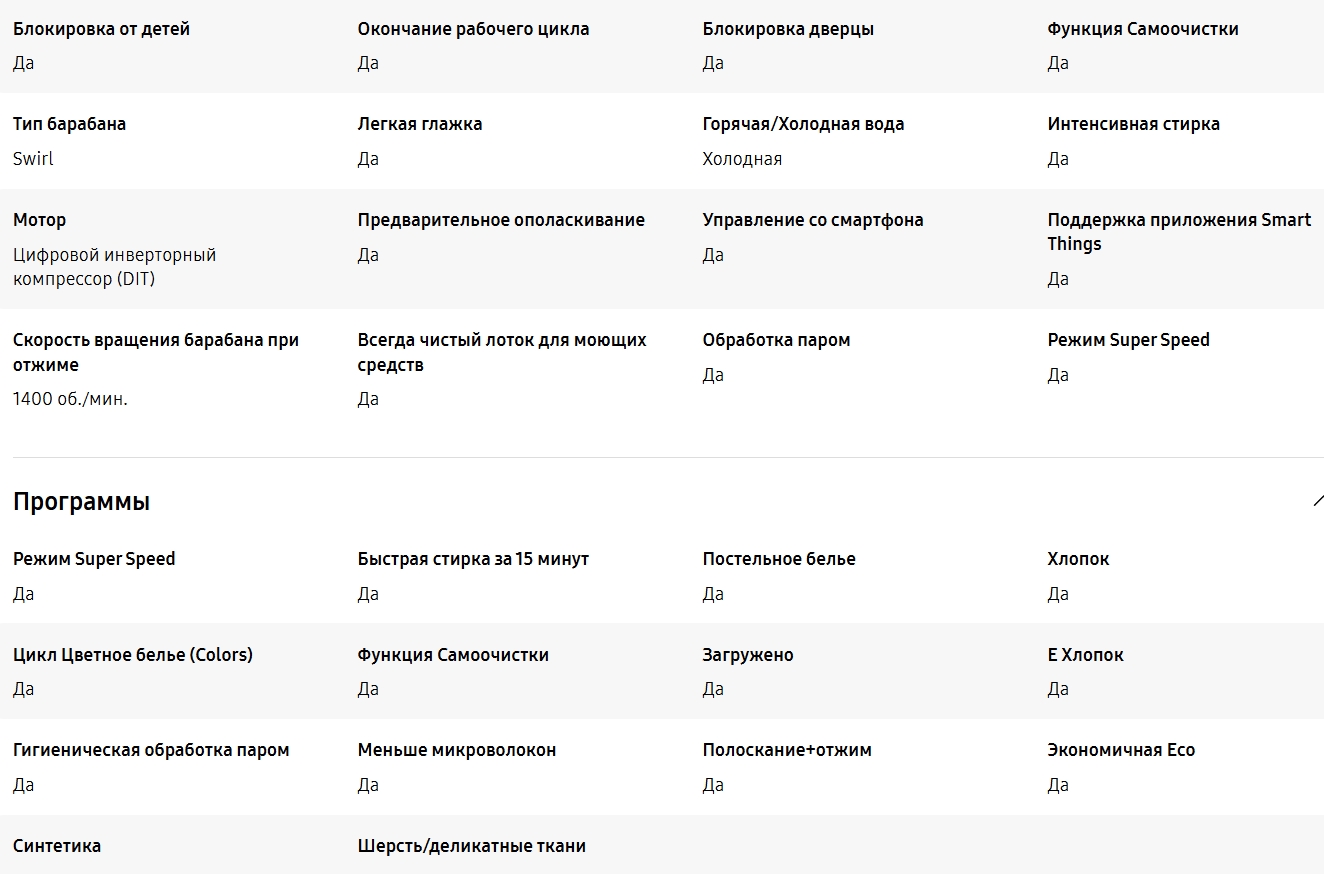Click the Шерсть/деликатные ткани label
Viewport: 1324px width, 874px height.
click(472, 846)
